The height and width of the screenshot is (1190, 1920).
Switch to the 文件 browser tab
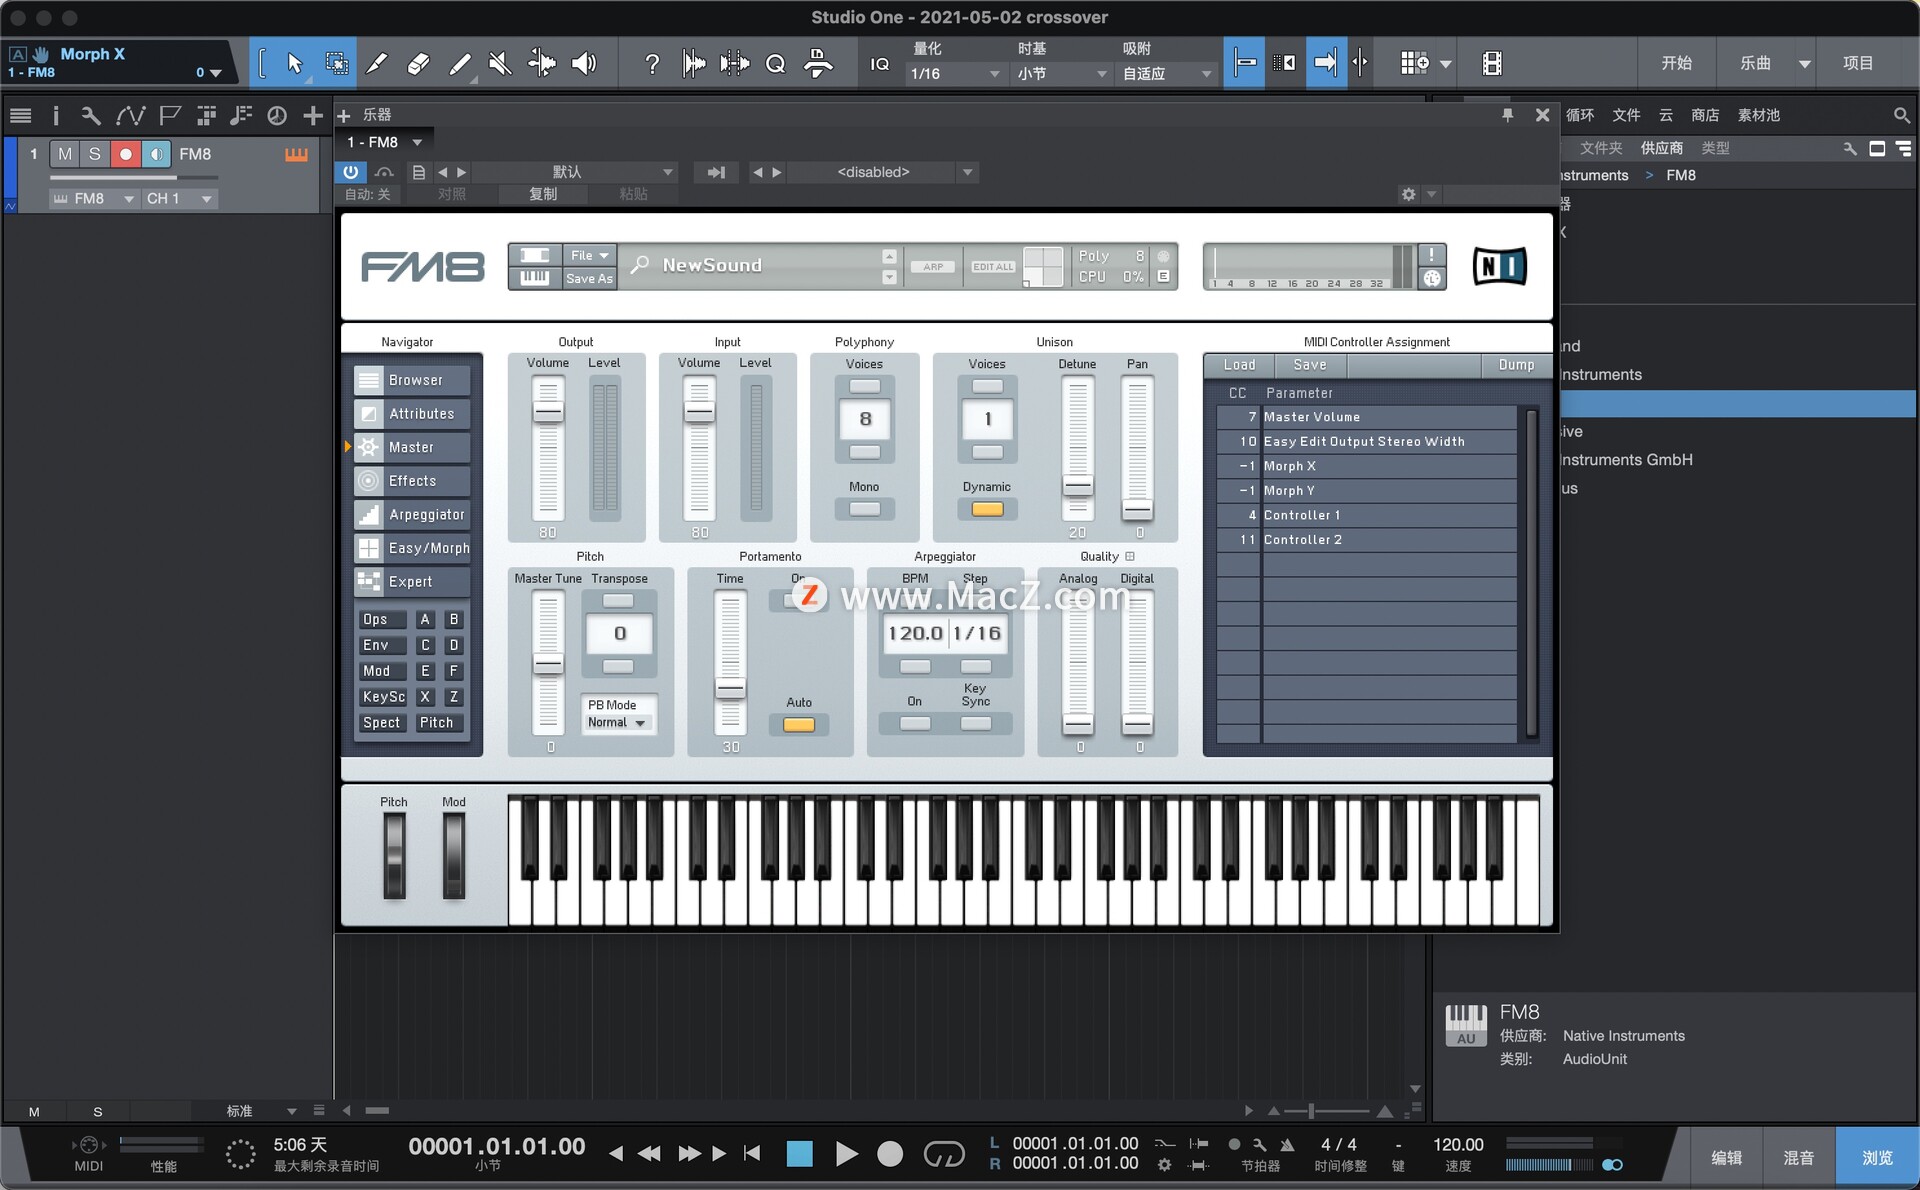pos(1626,116)
